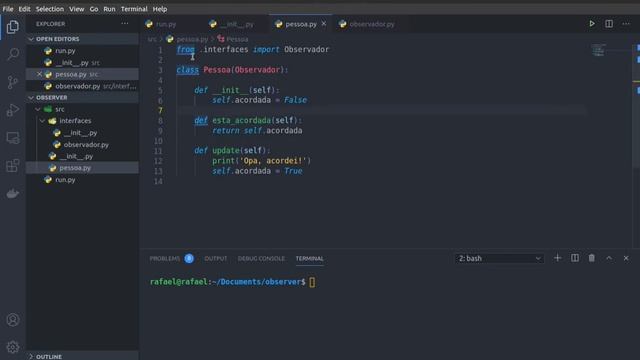The width and height of the screenshot is (640, 360).
Task: Click the src breadcrumb segment
Action: 152,39
